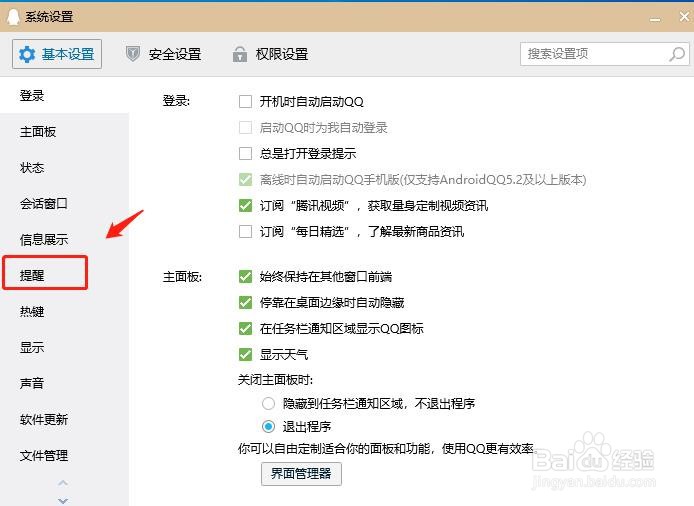Minimize the 系统设置 window

pos(655,19)
